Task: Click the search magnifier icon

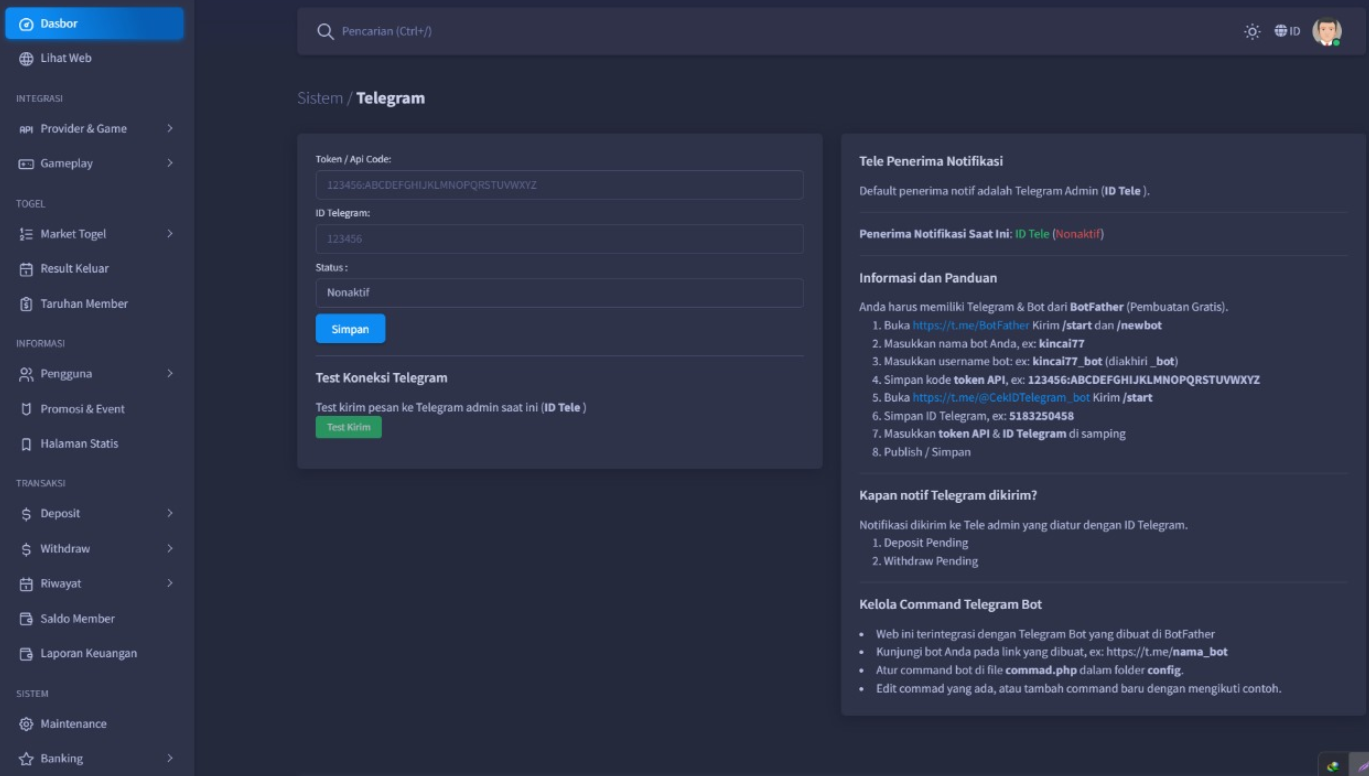Action: coord(325,31)
